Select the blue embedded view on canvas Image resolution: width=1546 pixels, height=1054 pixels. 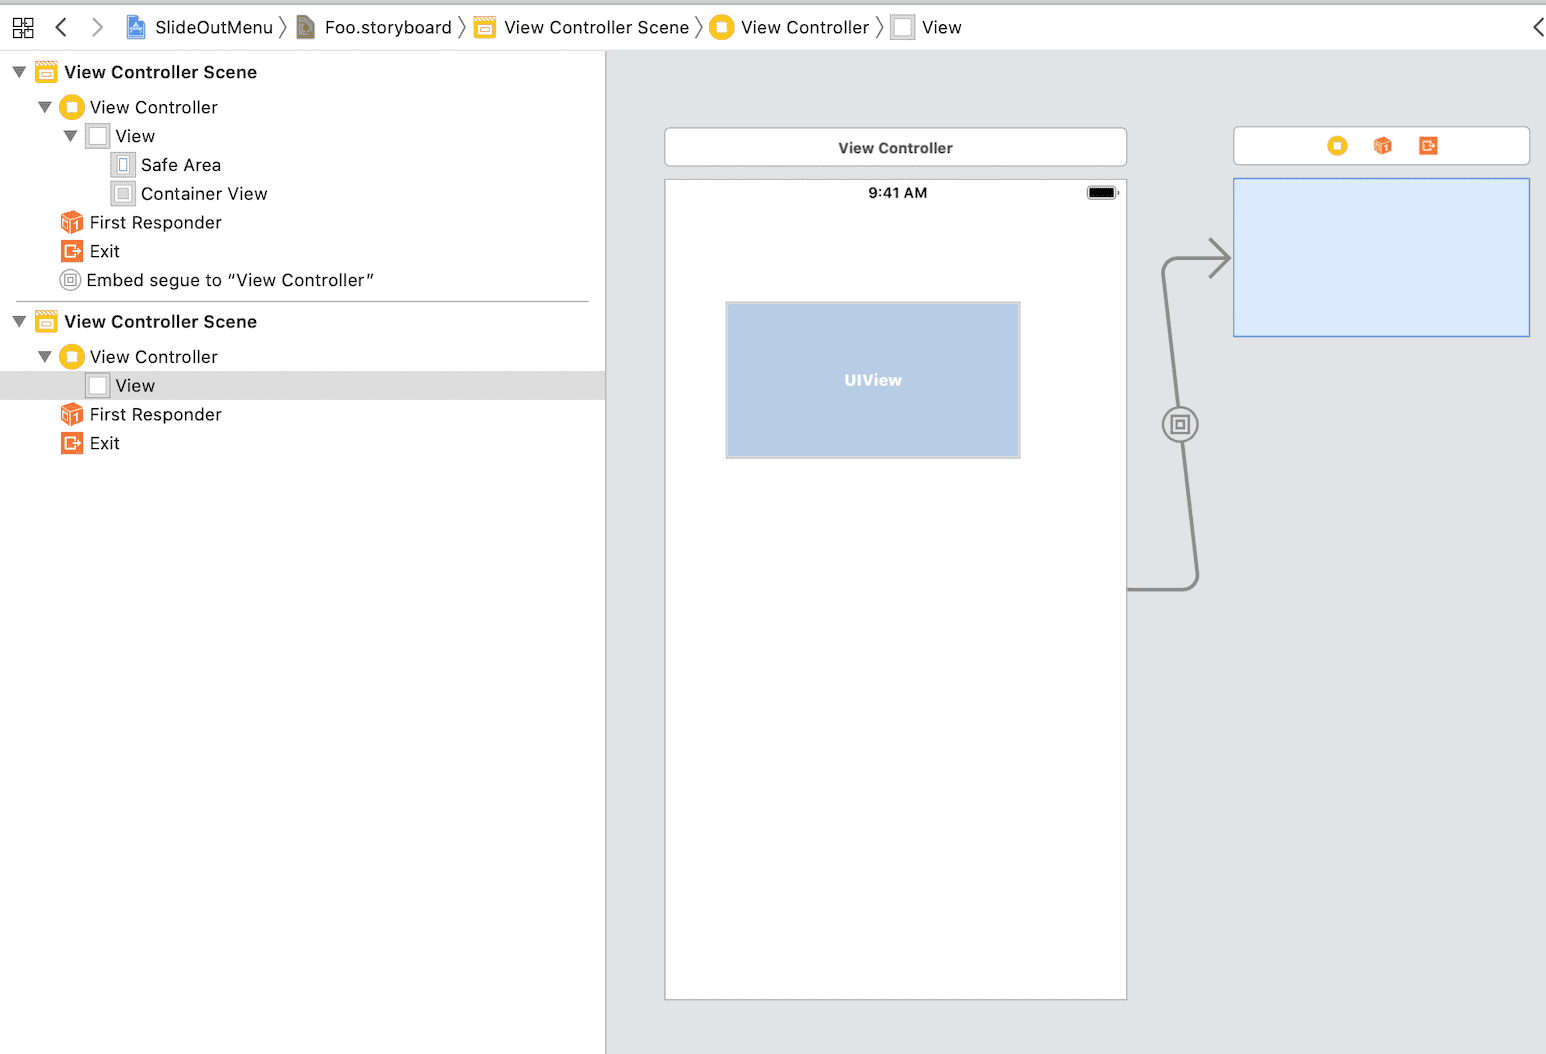click(x=1381, y=257)
